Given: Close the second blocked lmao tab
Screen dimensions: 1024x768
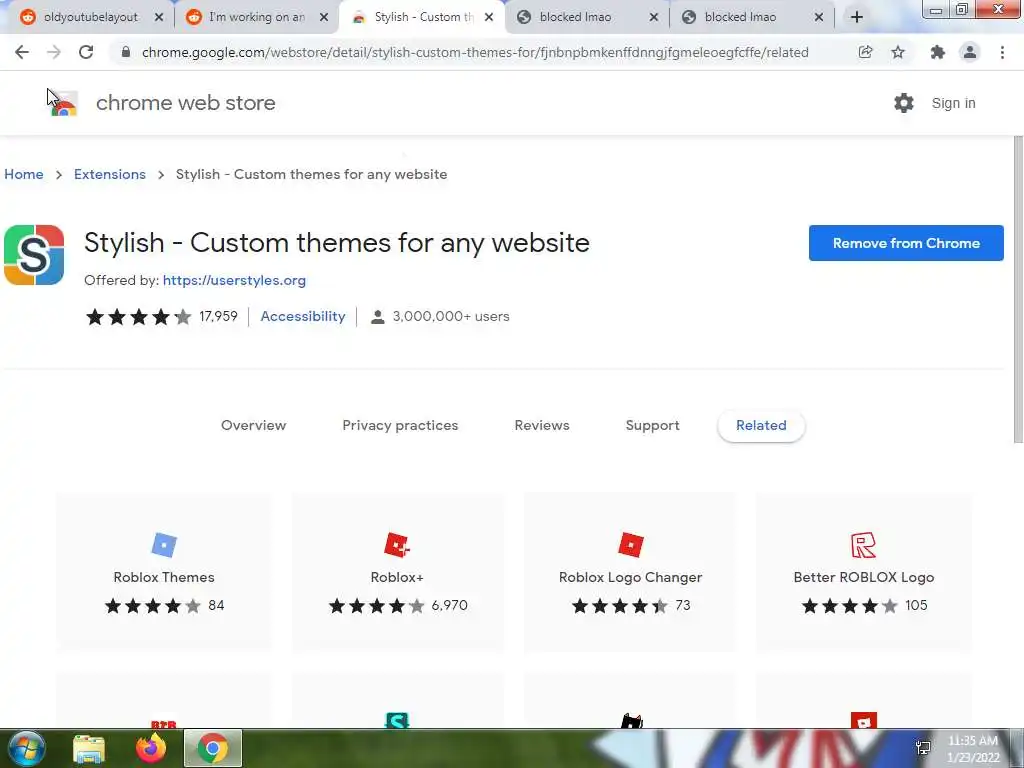Looking at the screenshot, I should pyautogui.click(x=819, y=18).
